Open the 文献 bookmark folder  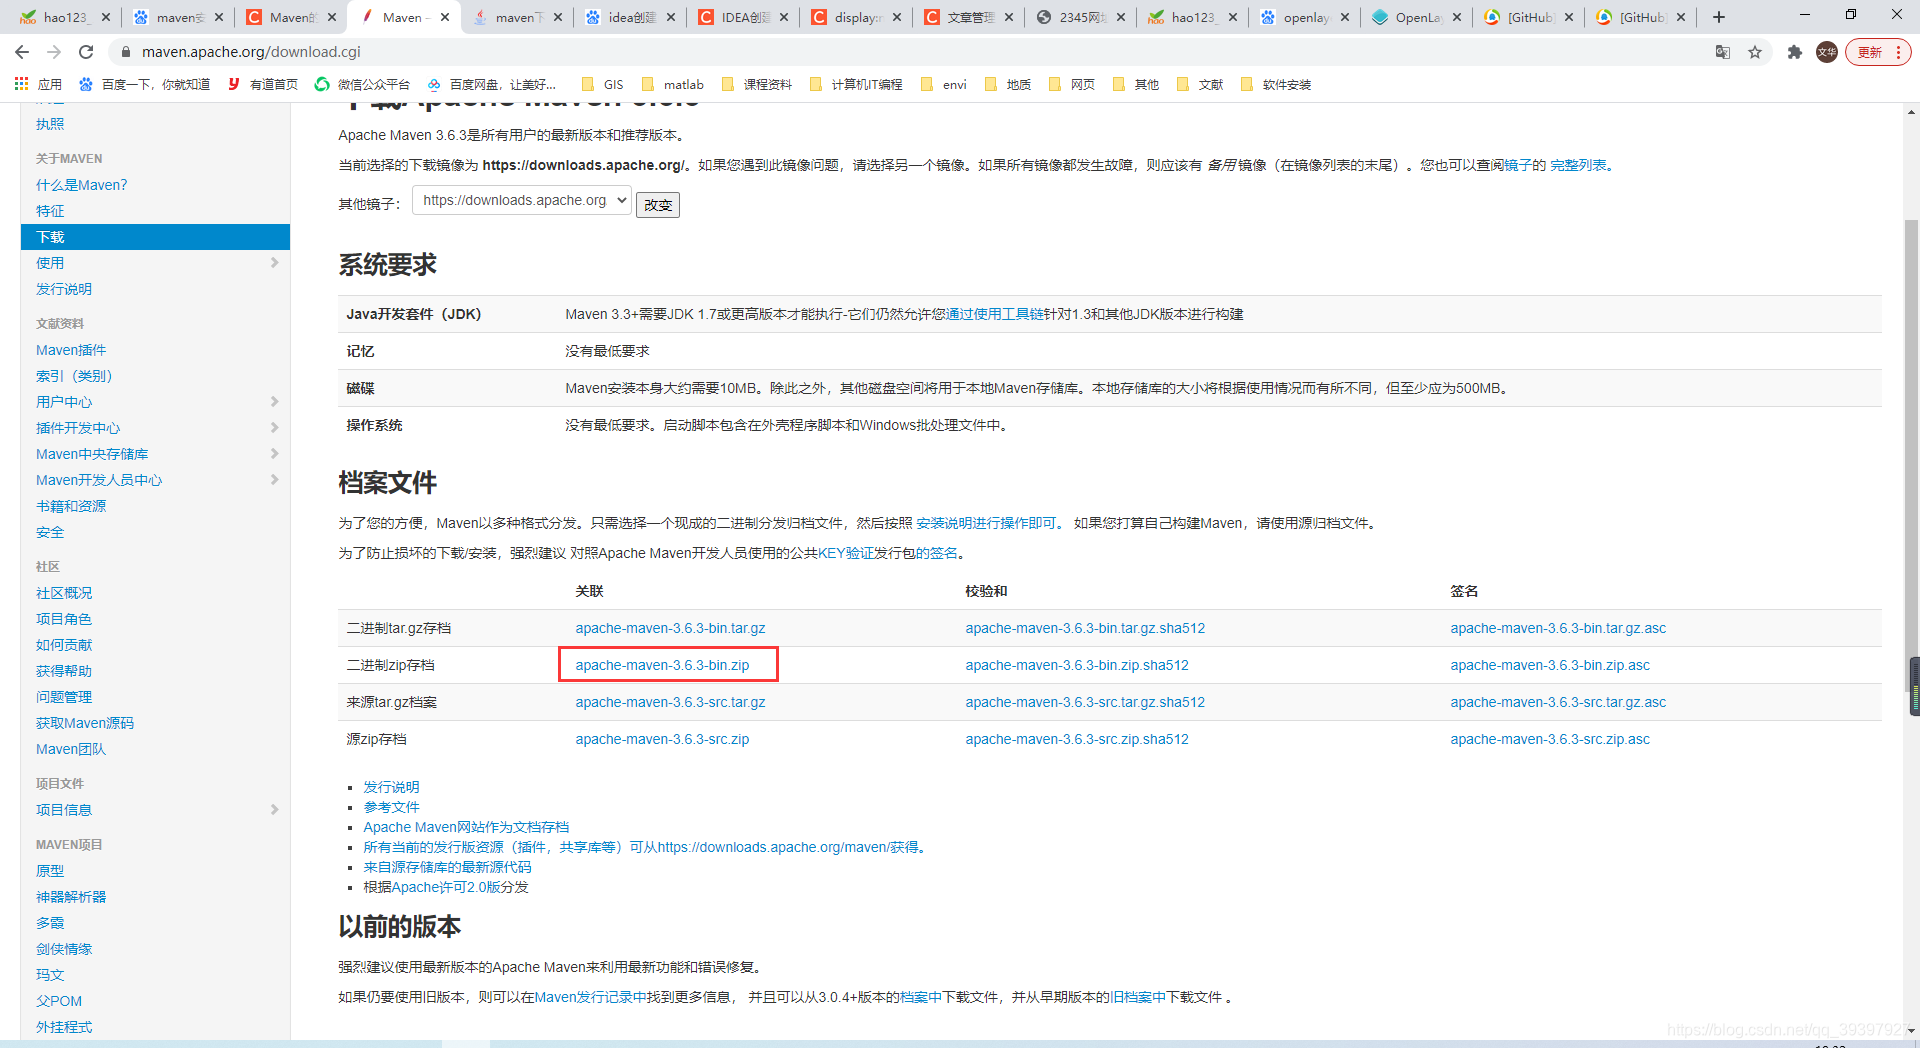[x=1200, y=84]
